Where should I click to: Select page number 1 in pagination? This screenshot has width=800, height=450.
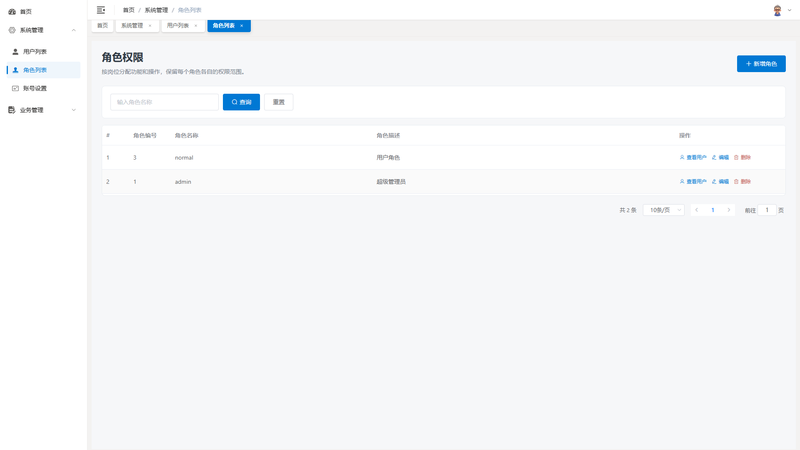713,210
